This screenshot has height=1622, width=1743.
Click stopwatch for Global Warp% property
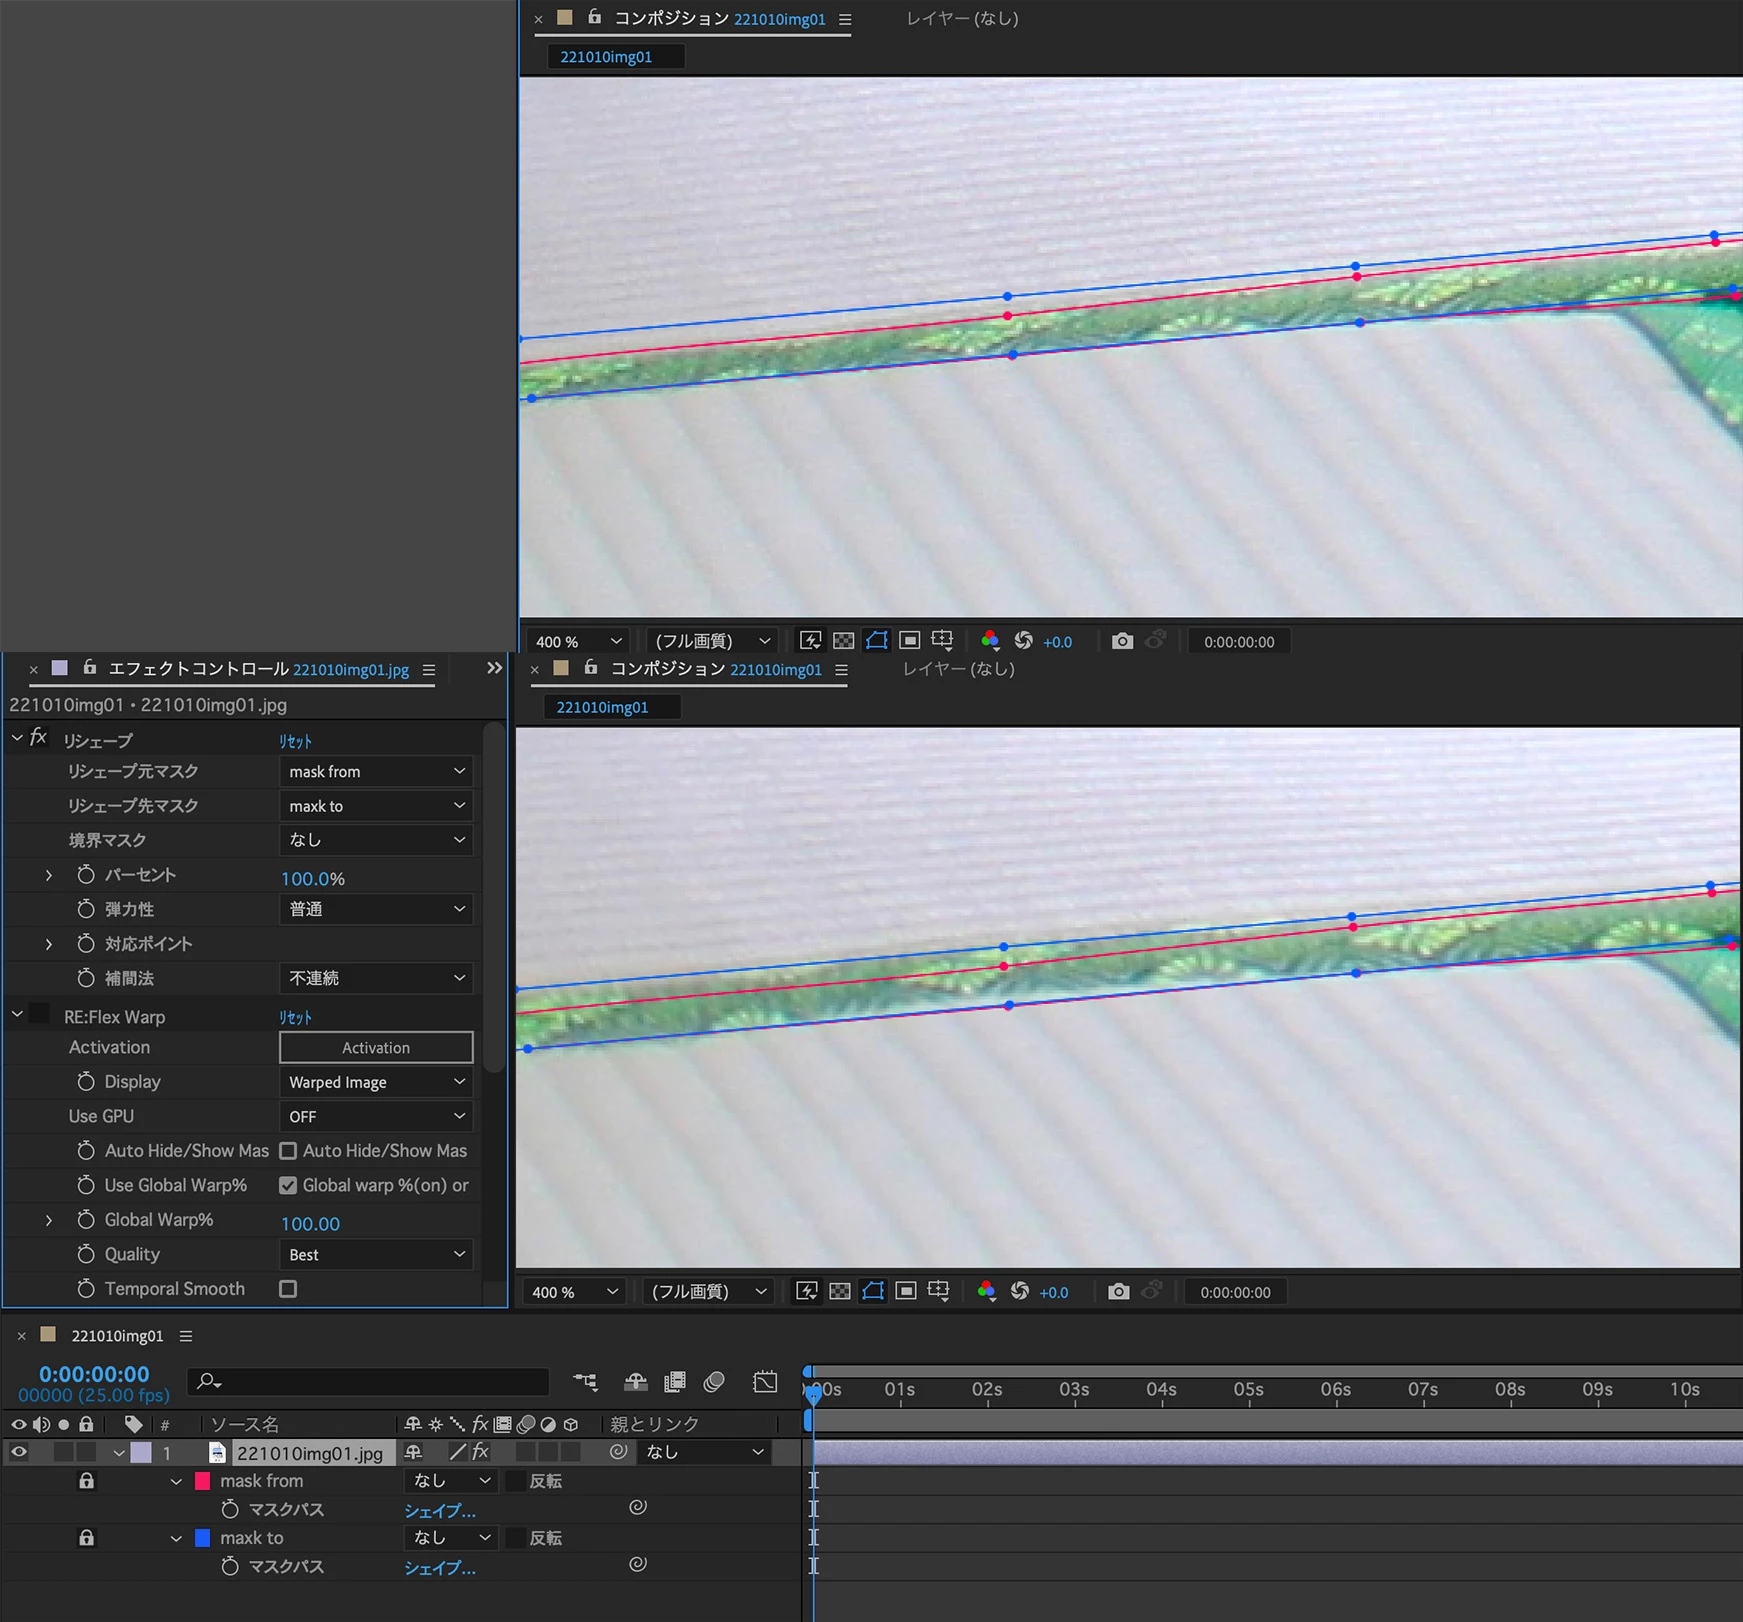point(86,1220)
